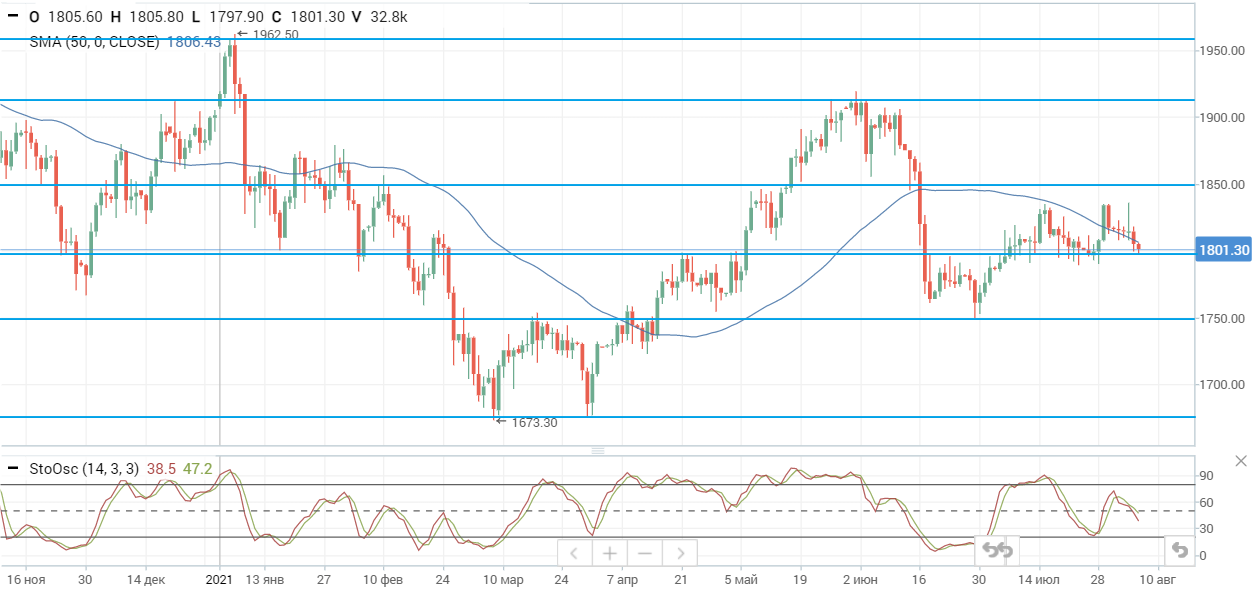Image resolution: width=1252 pixels, height=591 pixels.
Task: Click the StoOsc (14, 3, 3) indicator label
Action: click(x=85, y=467)
